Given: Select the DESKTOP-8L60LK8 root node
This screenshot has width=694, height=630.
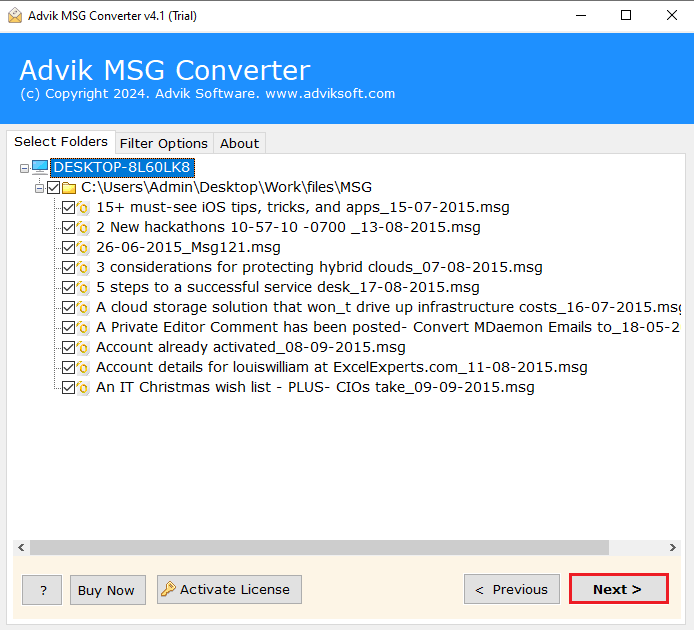Looking at the screenshot, I should (122, 167).
